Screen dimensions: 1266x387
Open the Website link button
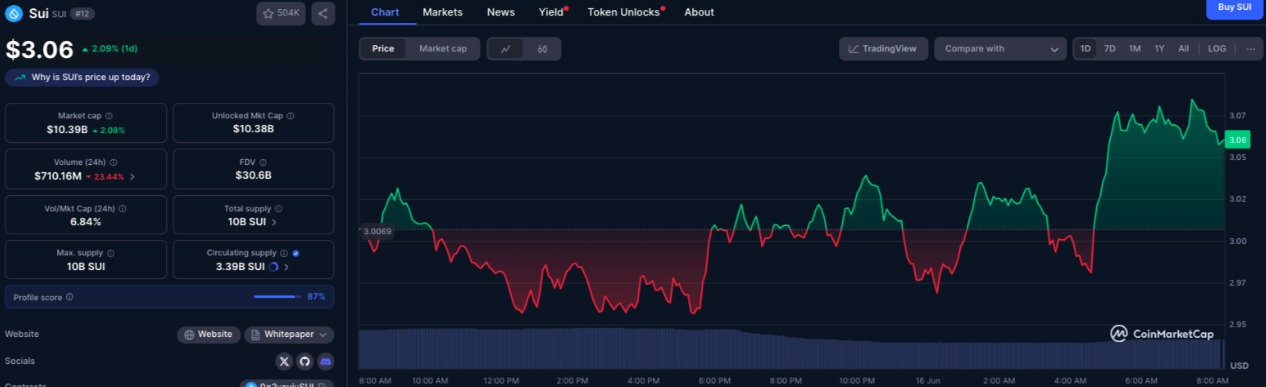tap(208, 334)
